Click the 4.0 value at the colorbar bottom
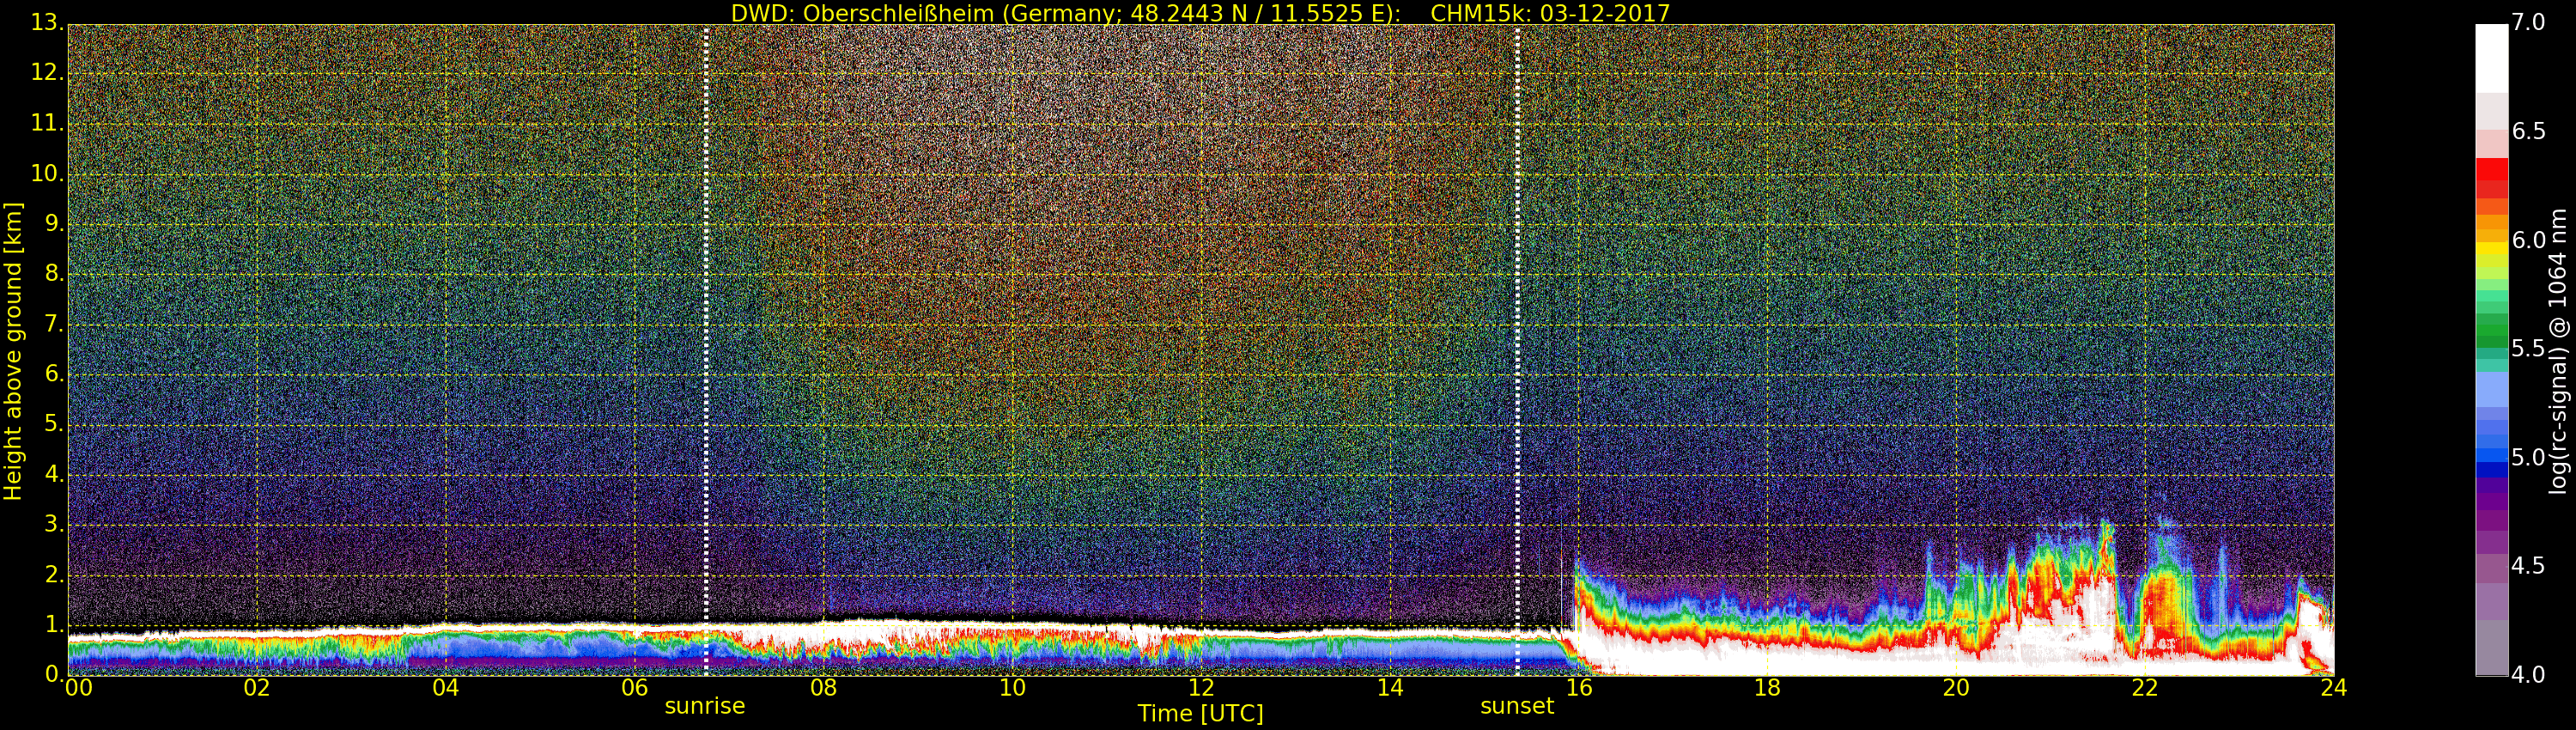Screen dimensions: 2576x730 [x=2529, y=675]
